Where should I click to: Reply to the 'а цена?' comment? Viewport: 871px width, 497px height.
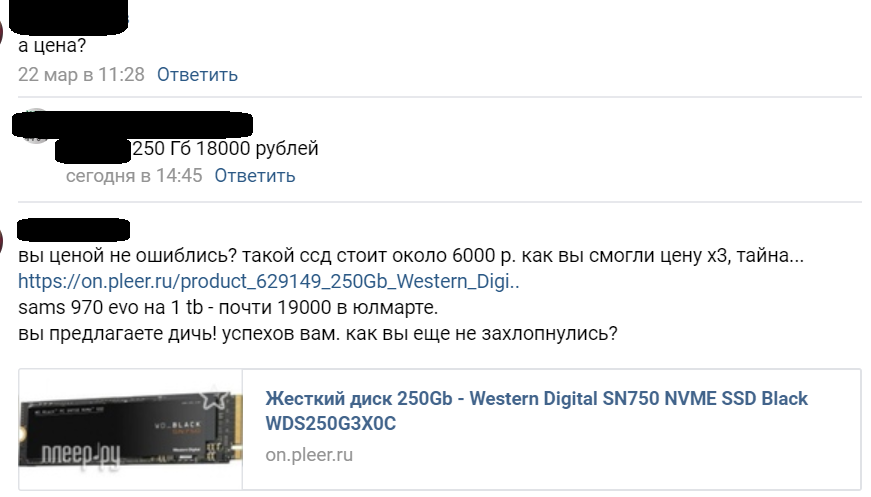click(197, 74)
